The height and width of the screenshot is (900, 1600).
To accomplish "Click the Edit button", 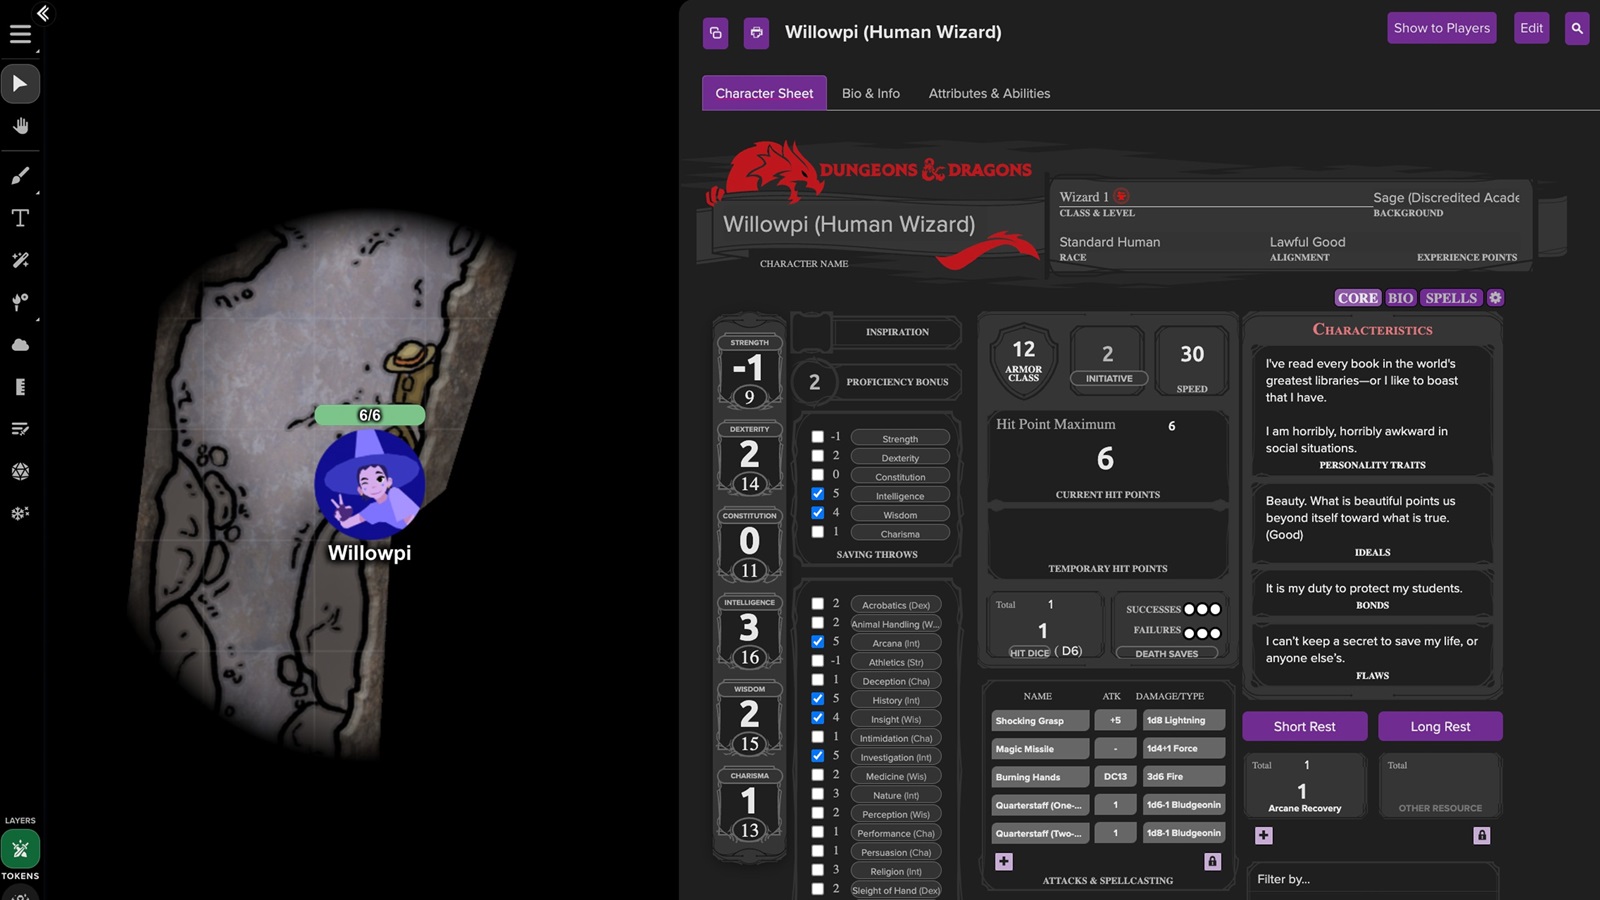I will (x=1531, y=28).
